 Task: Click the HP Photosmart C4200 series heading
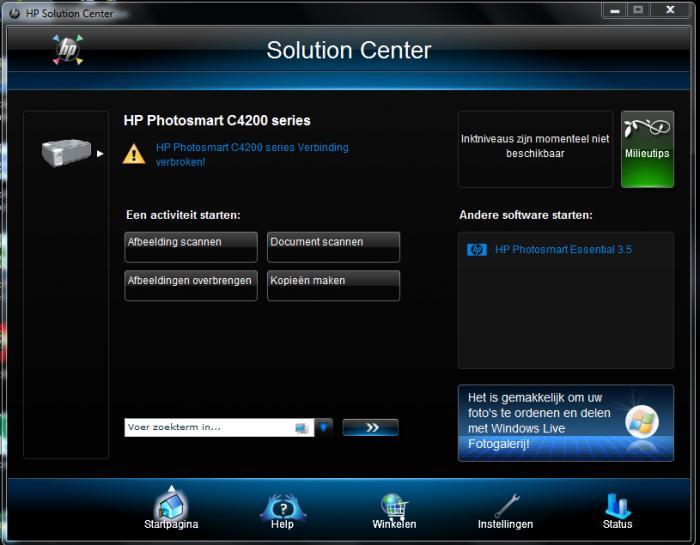coord(217,121)
